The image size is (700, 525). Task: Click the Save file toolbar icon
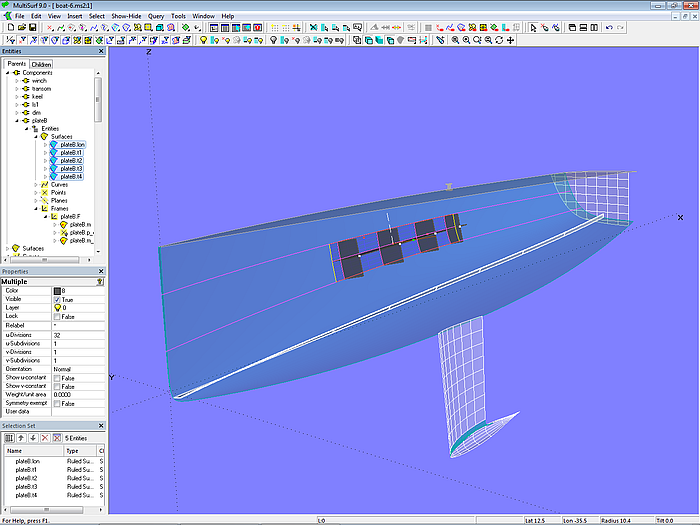point(32,28)
